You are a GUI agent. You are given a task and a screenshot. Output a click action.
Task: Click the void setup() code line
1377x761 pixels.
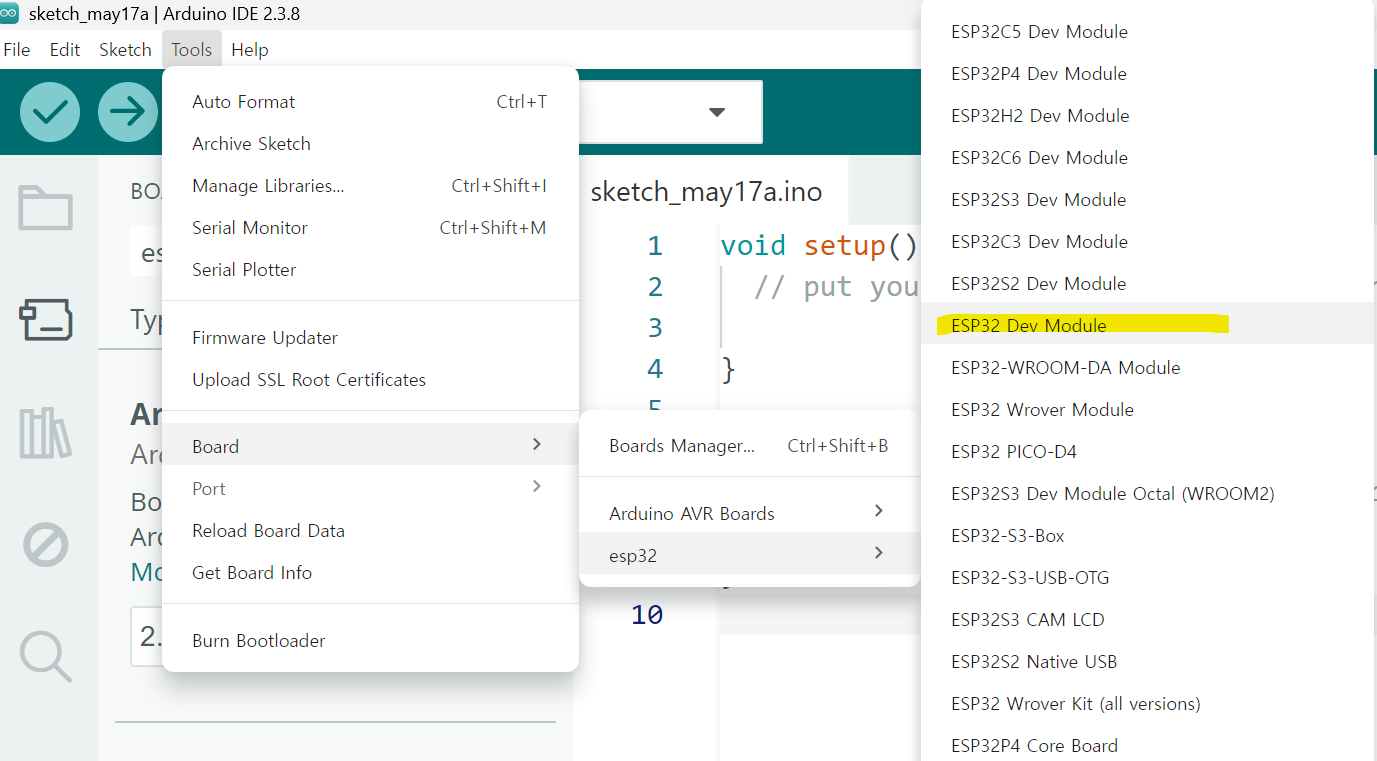point(819,246)
